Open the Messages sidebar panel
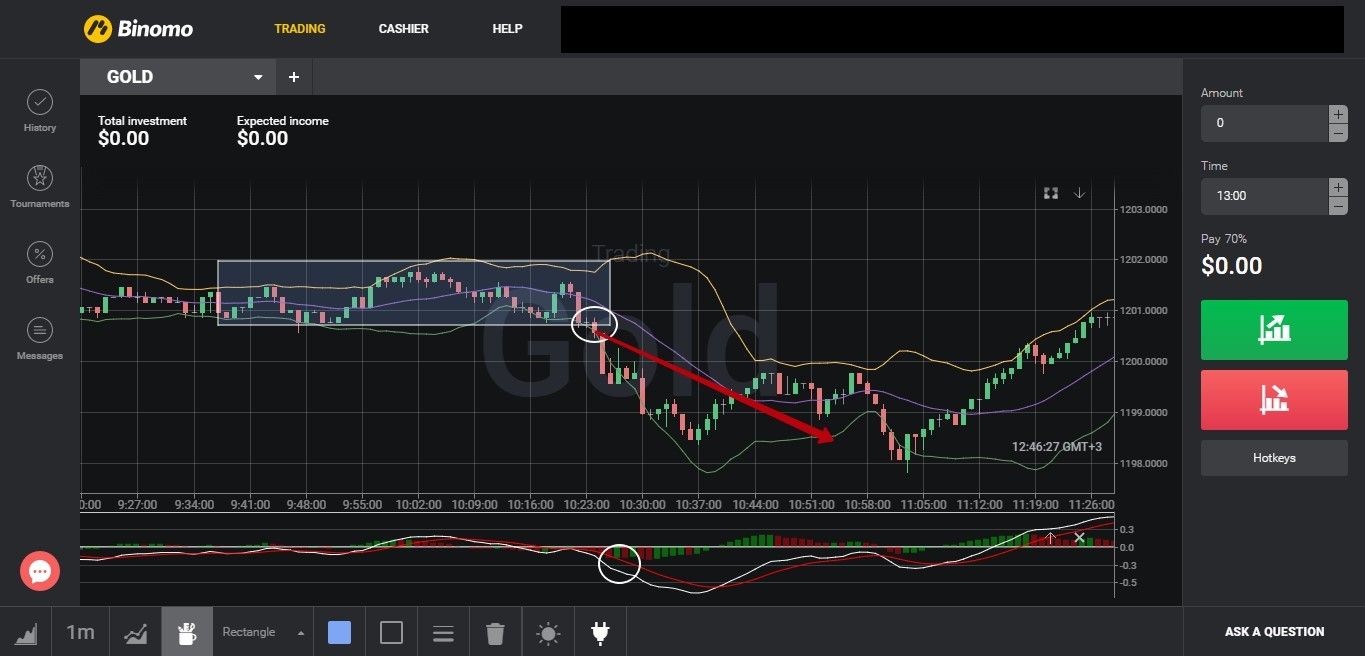The height and width of the screenshot is (656, 1365). [x=40, y=339]
